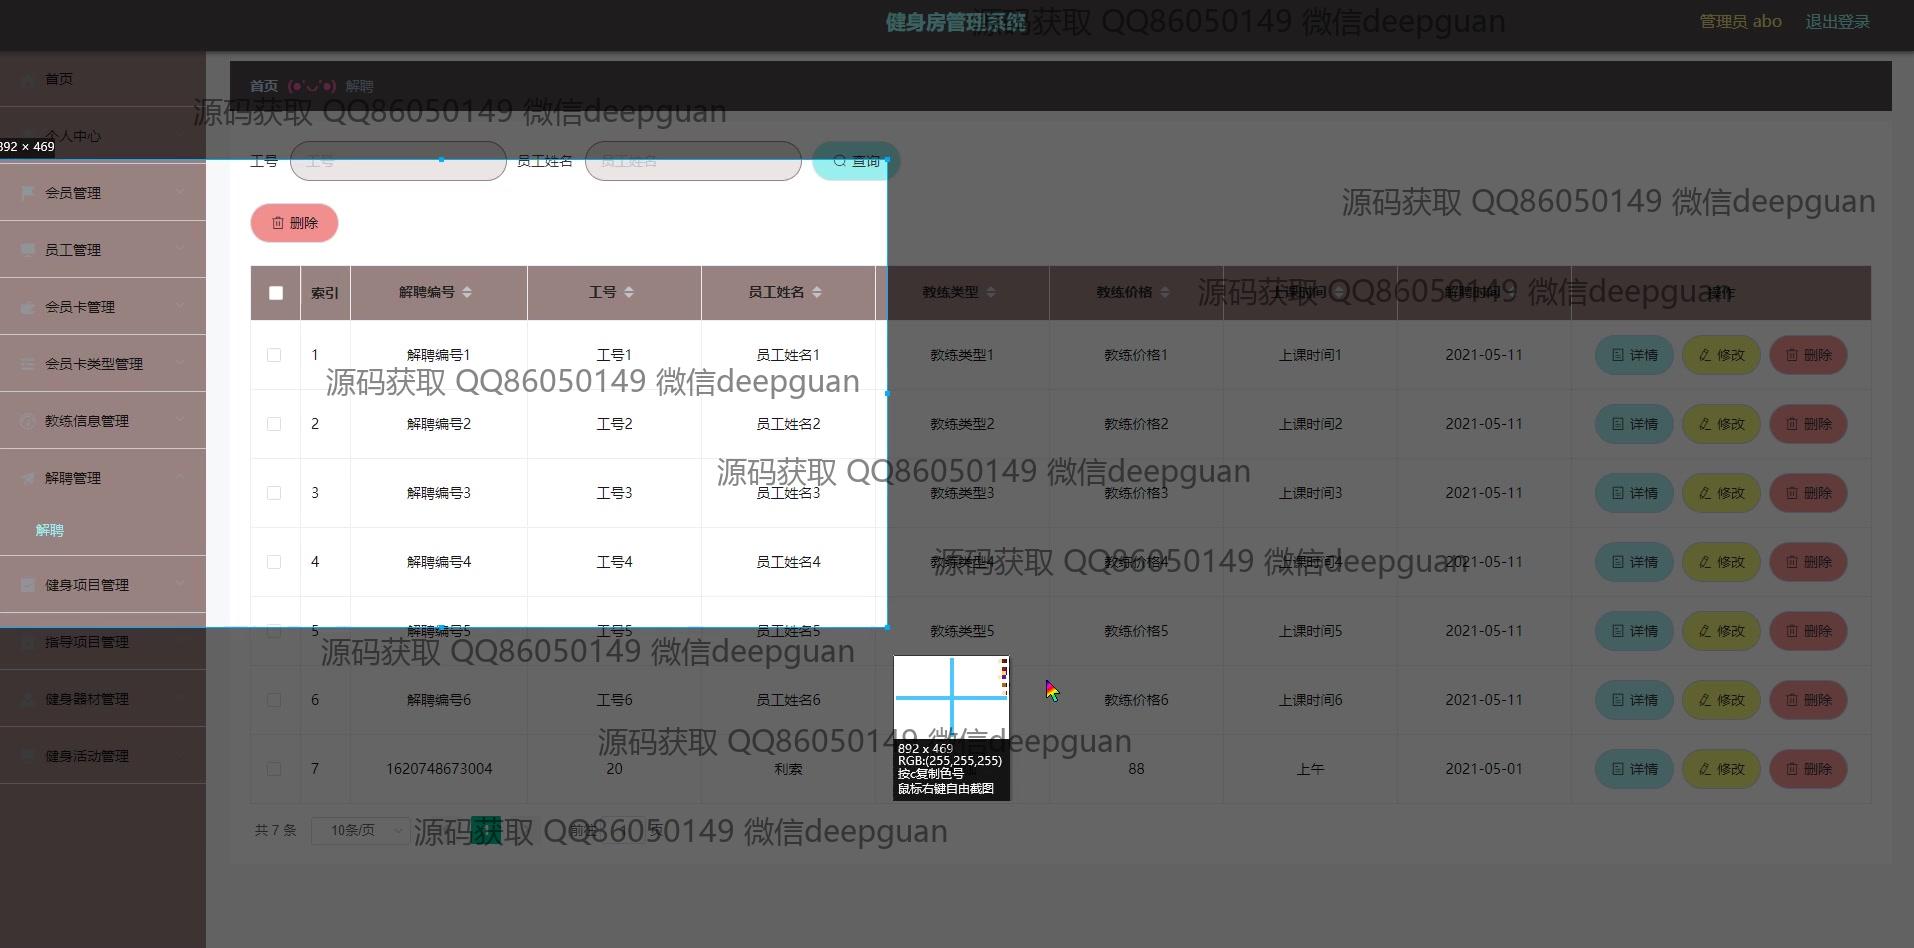Click the 上课时间3 cell
The width and height of the screenshot is (1914, 948).
(1310, 493)
